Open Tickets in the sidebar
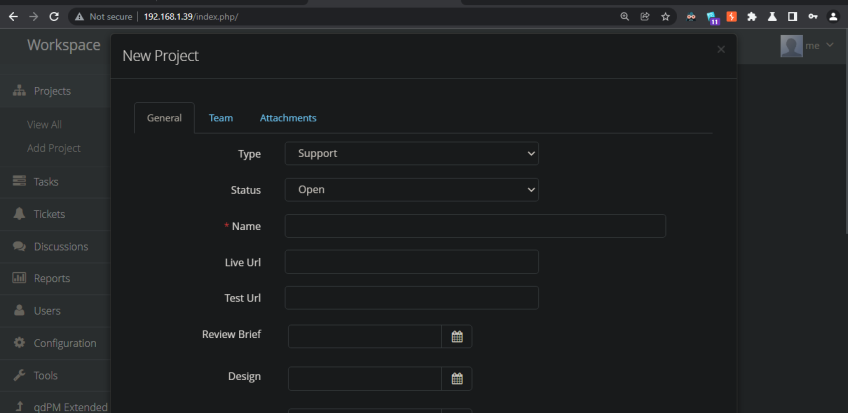 click(x=55, y=214)
